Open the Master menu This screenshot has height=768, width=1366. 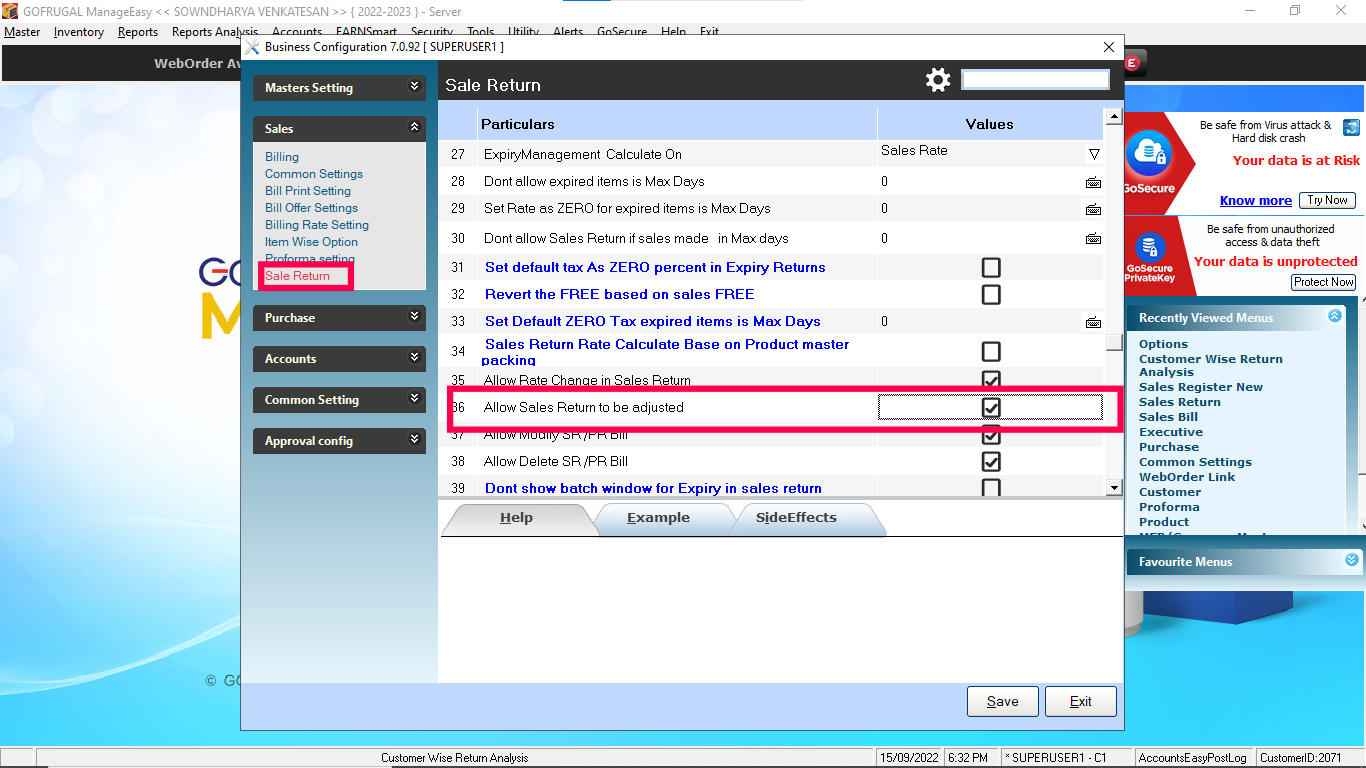click(22, 32)
